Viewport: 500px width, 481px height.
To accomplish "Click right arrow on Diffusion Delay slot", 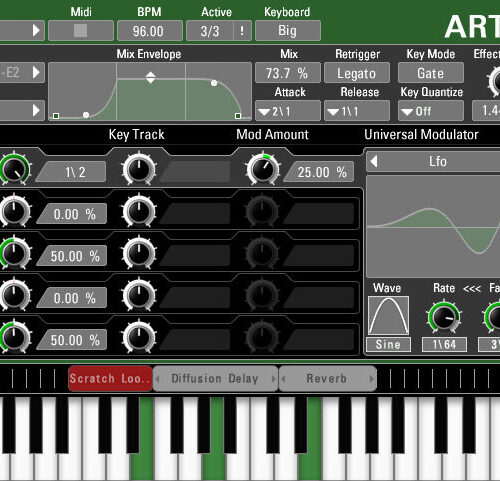I will (x=274, y=378).
